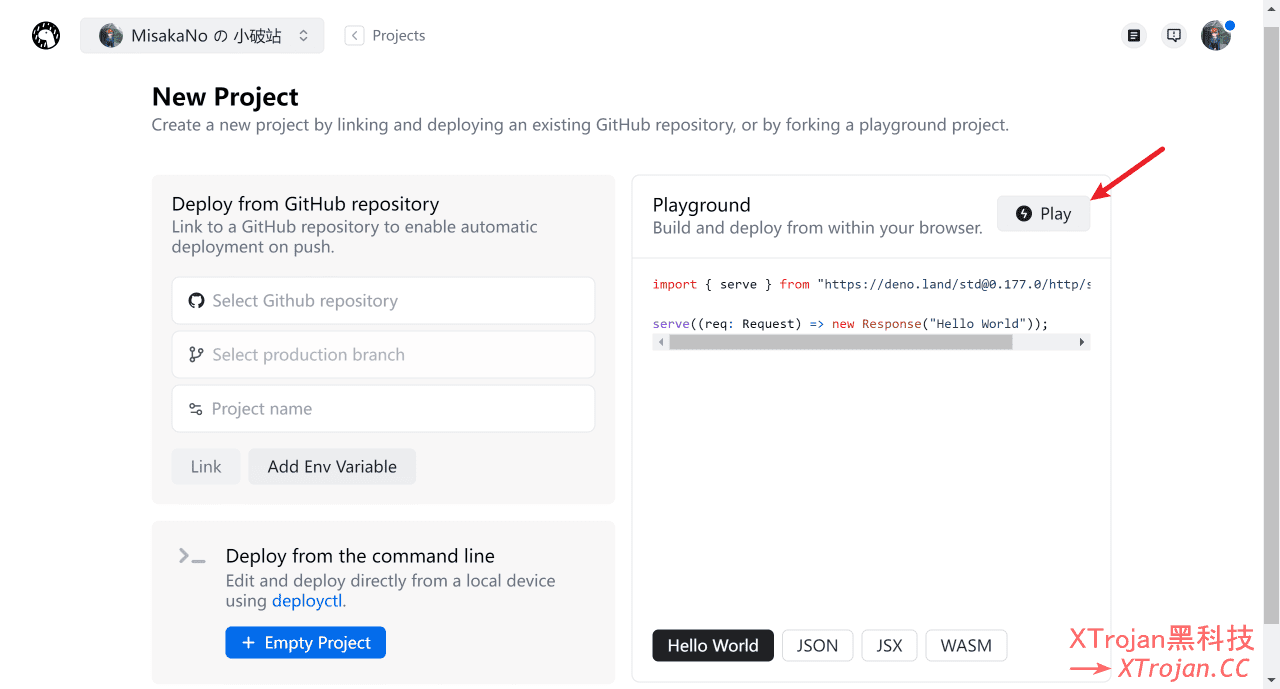Focus the Project name field
The width and height of the screenshot is (1280, 689).
(x=383, y=409)
